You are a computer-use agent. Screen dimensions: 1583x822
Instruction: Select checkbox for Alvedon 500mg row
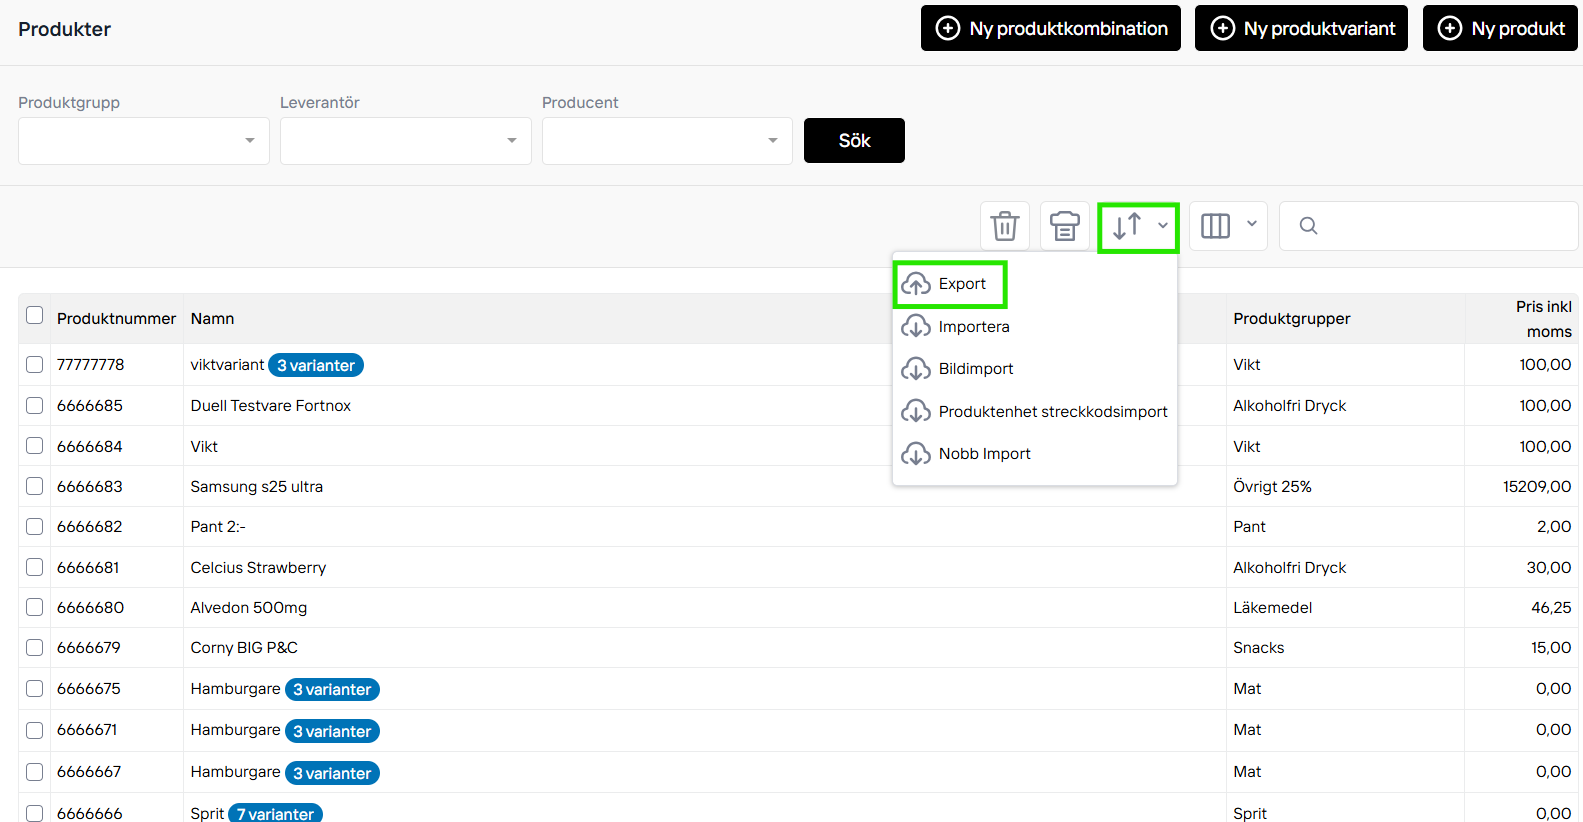click(x=35, y=607)
